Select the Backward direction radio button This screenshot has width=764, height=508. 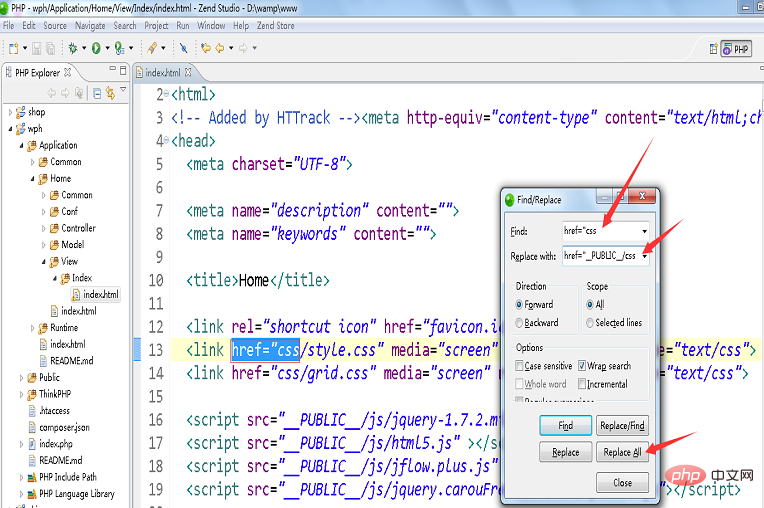[x=519, y=322]
